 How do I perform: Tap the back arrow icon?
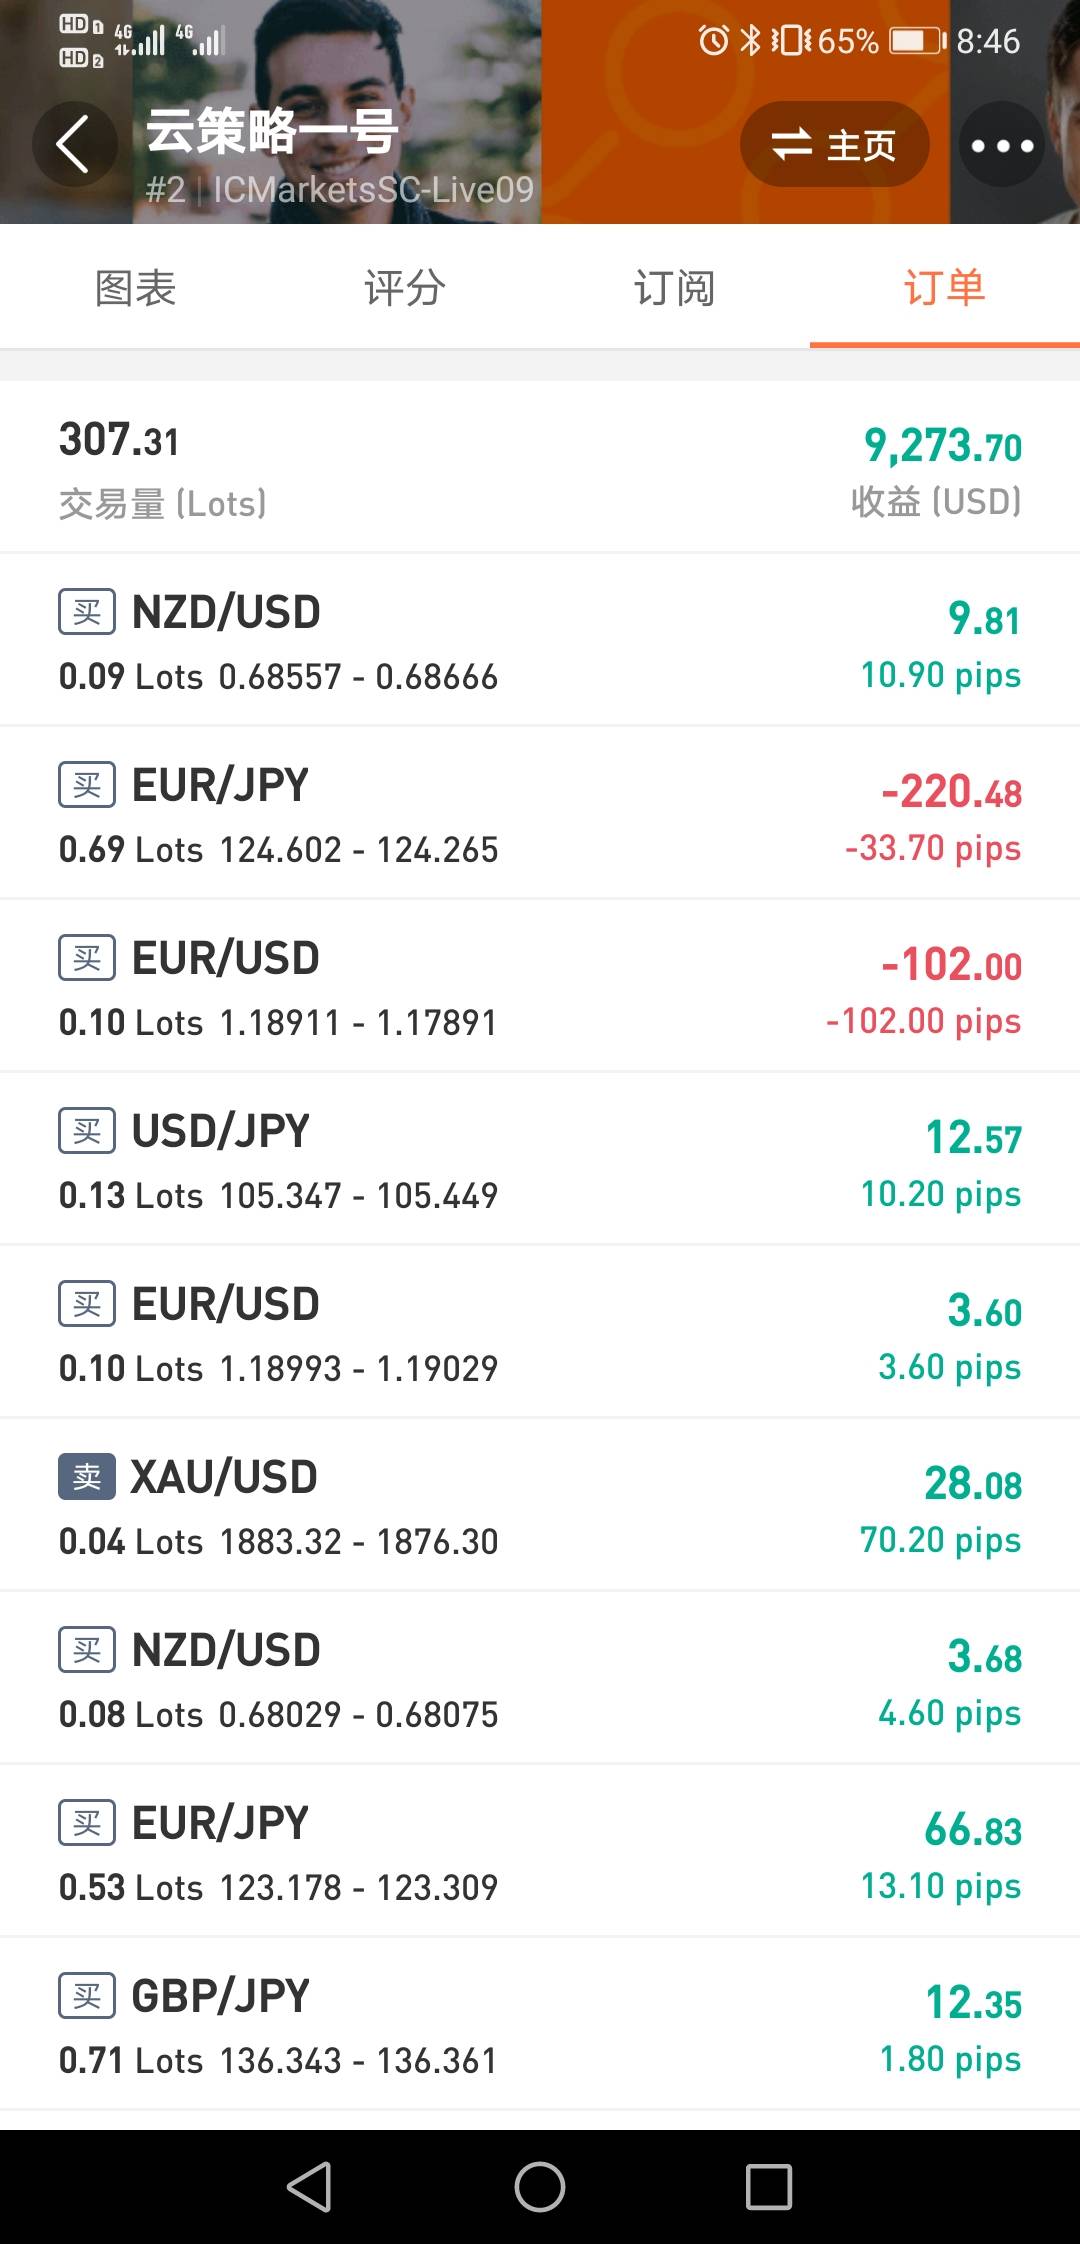[x=75, y=144]
